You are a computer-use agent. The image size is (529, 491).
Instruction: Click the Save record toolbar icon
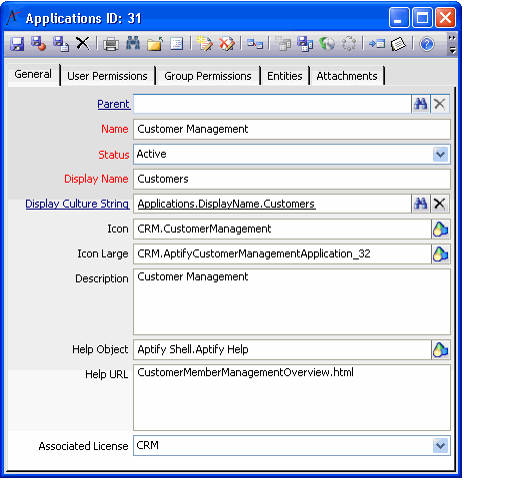click(17, 44)
